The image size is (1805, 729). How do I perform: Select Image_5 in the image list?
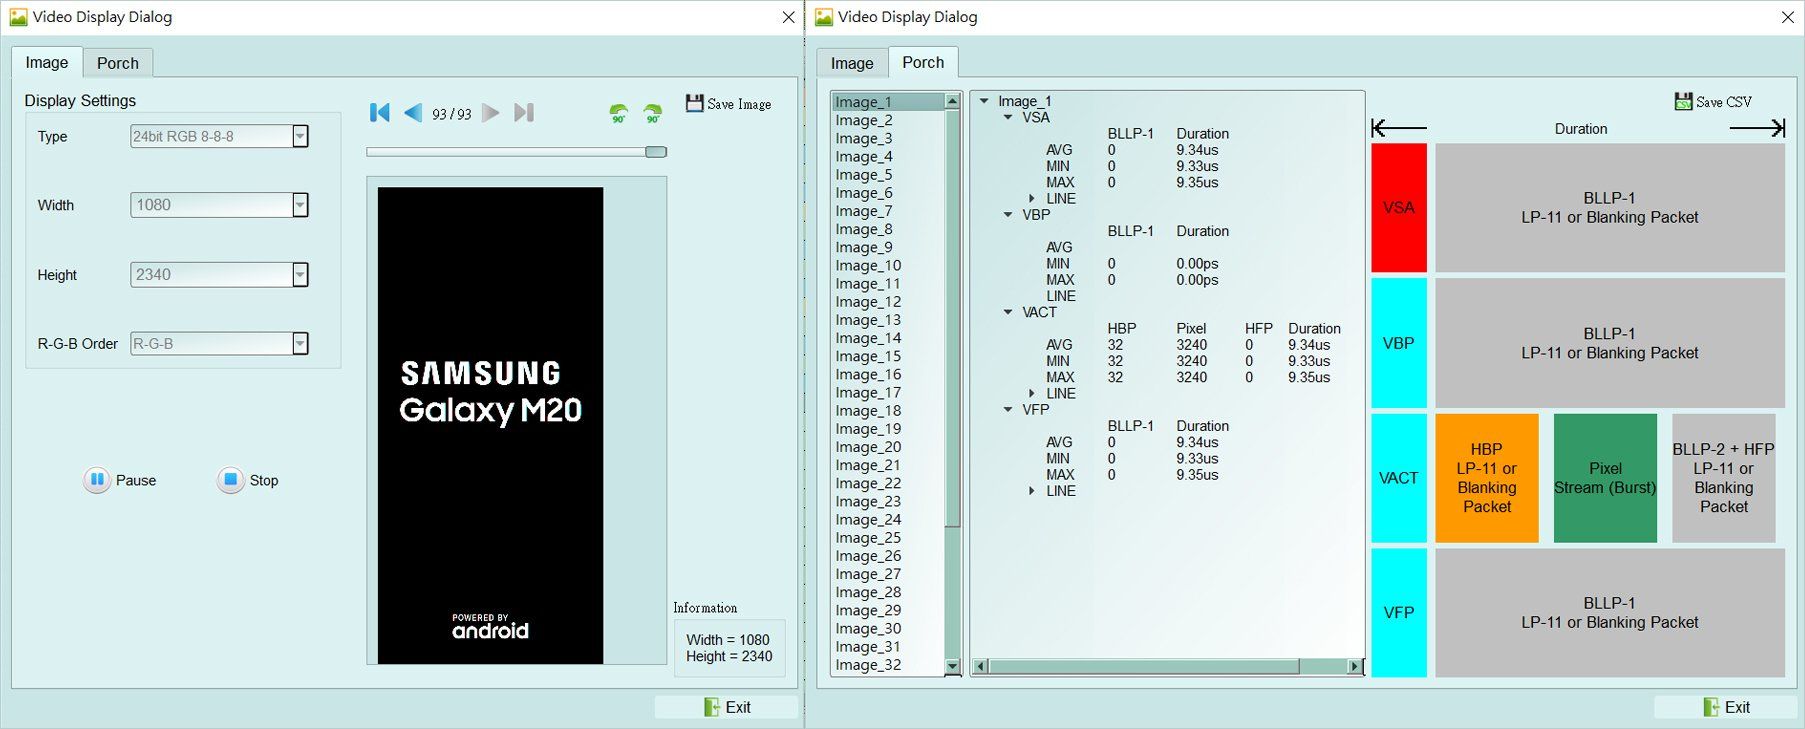(888, 175)
